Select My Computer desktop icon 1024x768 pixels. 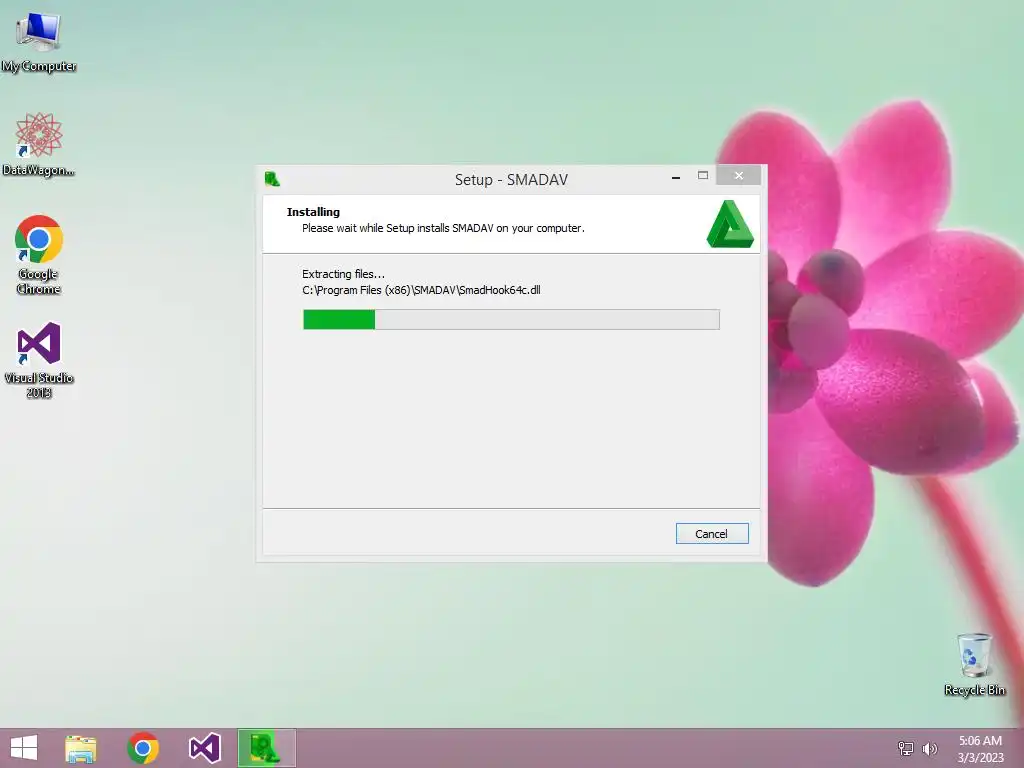tap(39, 42)
